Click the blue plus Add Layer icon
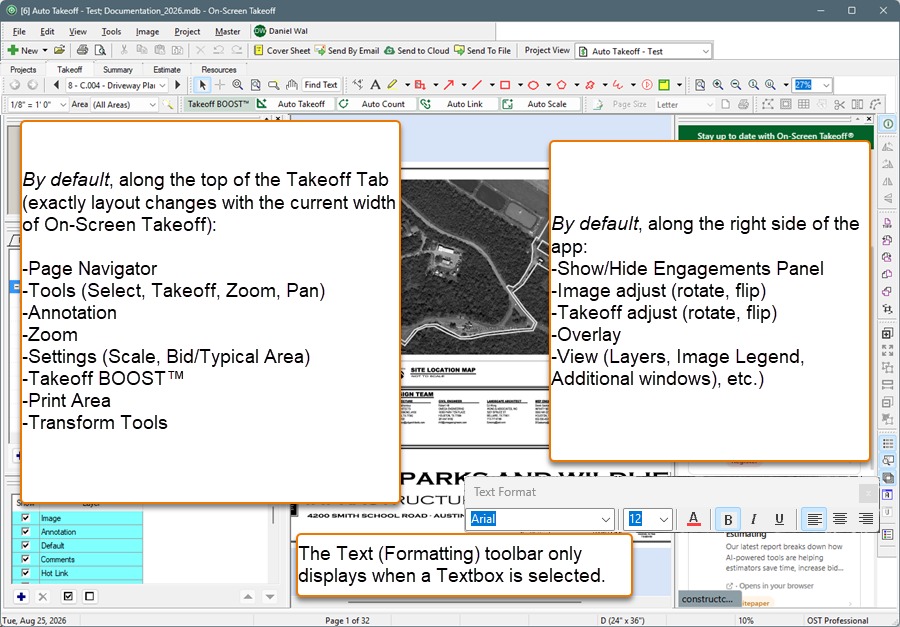Image resolution: width=900 pixels, height=627 pixels. (x=21, y=597)
